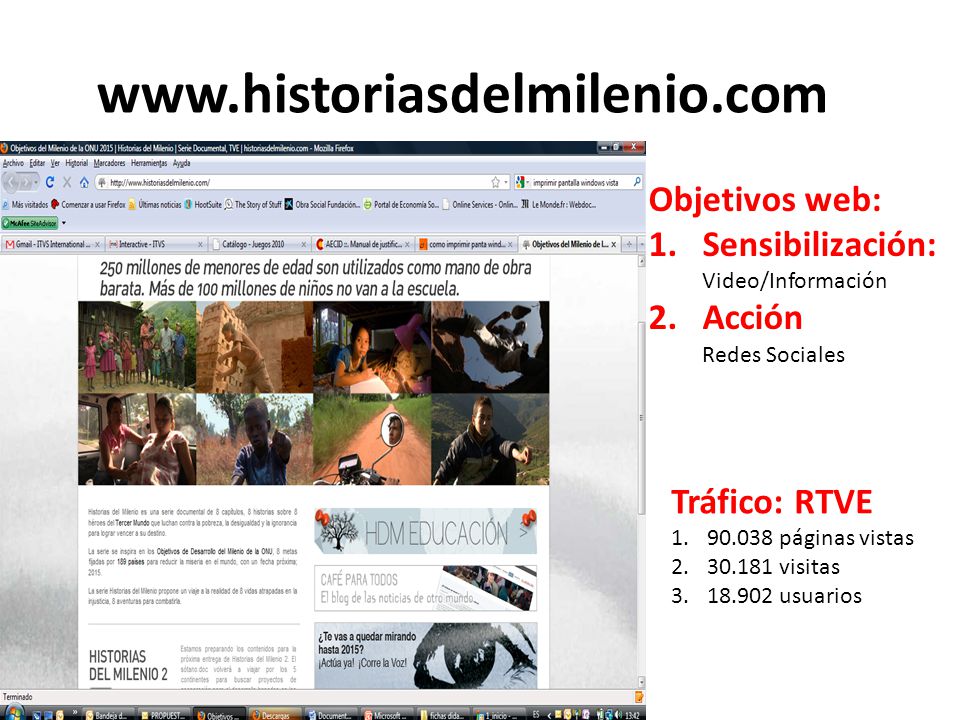Open the Archivo menu
The image size is (960, 720).
(13, 163)
